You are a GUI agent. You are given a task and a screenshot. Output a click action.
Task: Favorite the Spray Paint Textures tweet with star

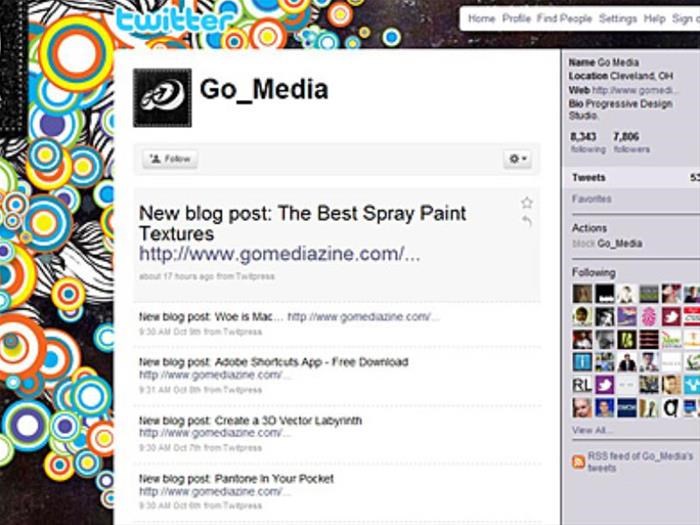(527, 203)
